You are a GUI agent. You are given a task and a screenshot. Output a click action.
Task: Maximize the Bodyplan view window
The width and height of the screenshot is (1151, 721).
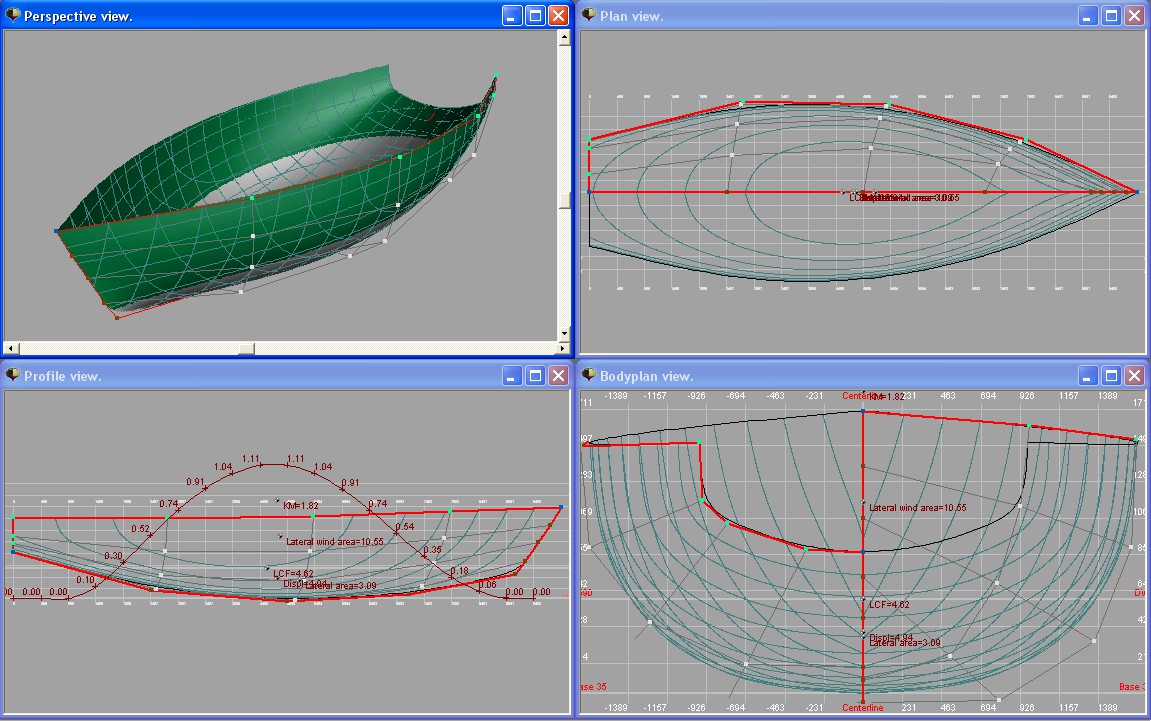click(1111, 376)
